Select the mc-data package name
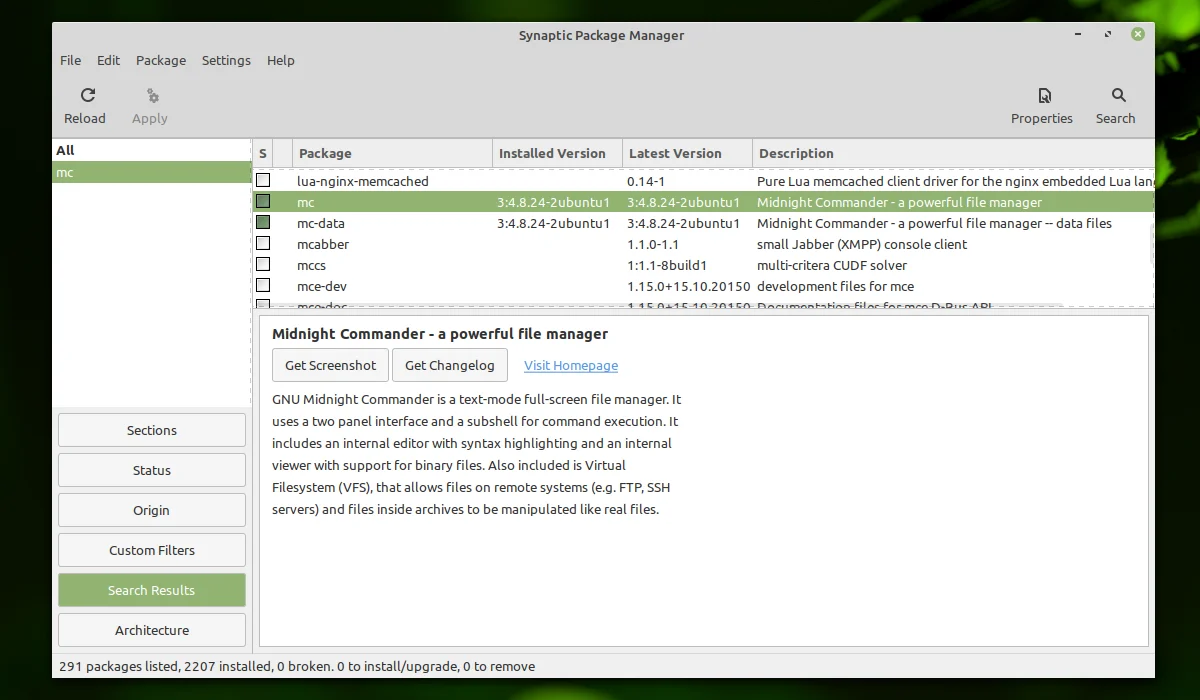The width and height of the screenshot is (1200, 700). click(x=321, y=223)
